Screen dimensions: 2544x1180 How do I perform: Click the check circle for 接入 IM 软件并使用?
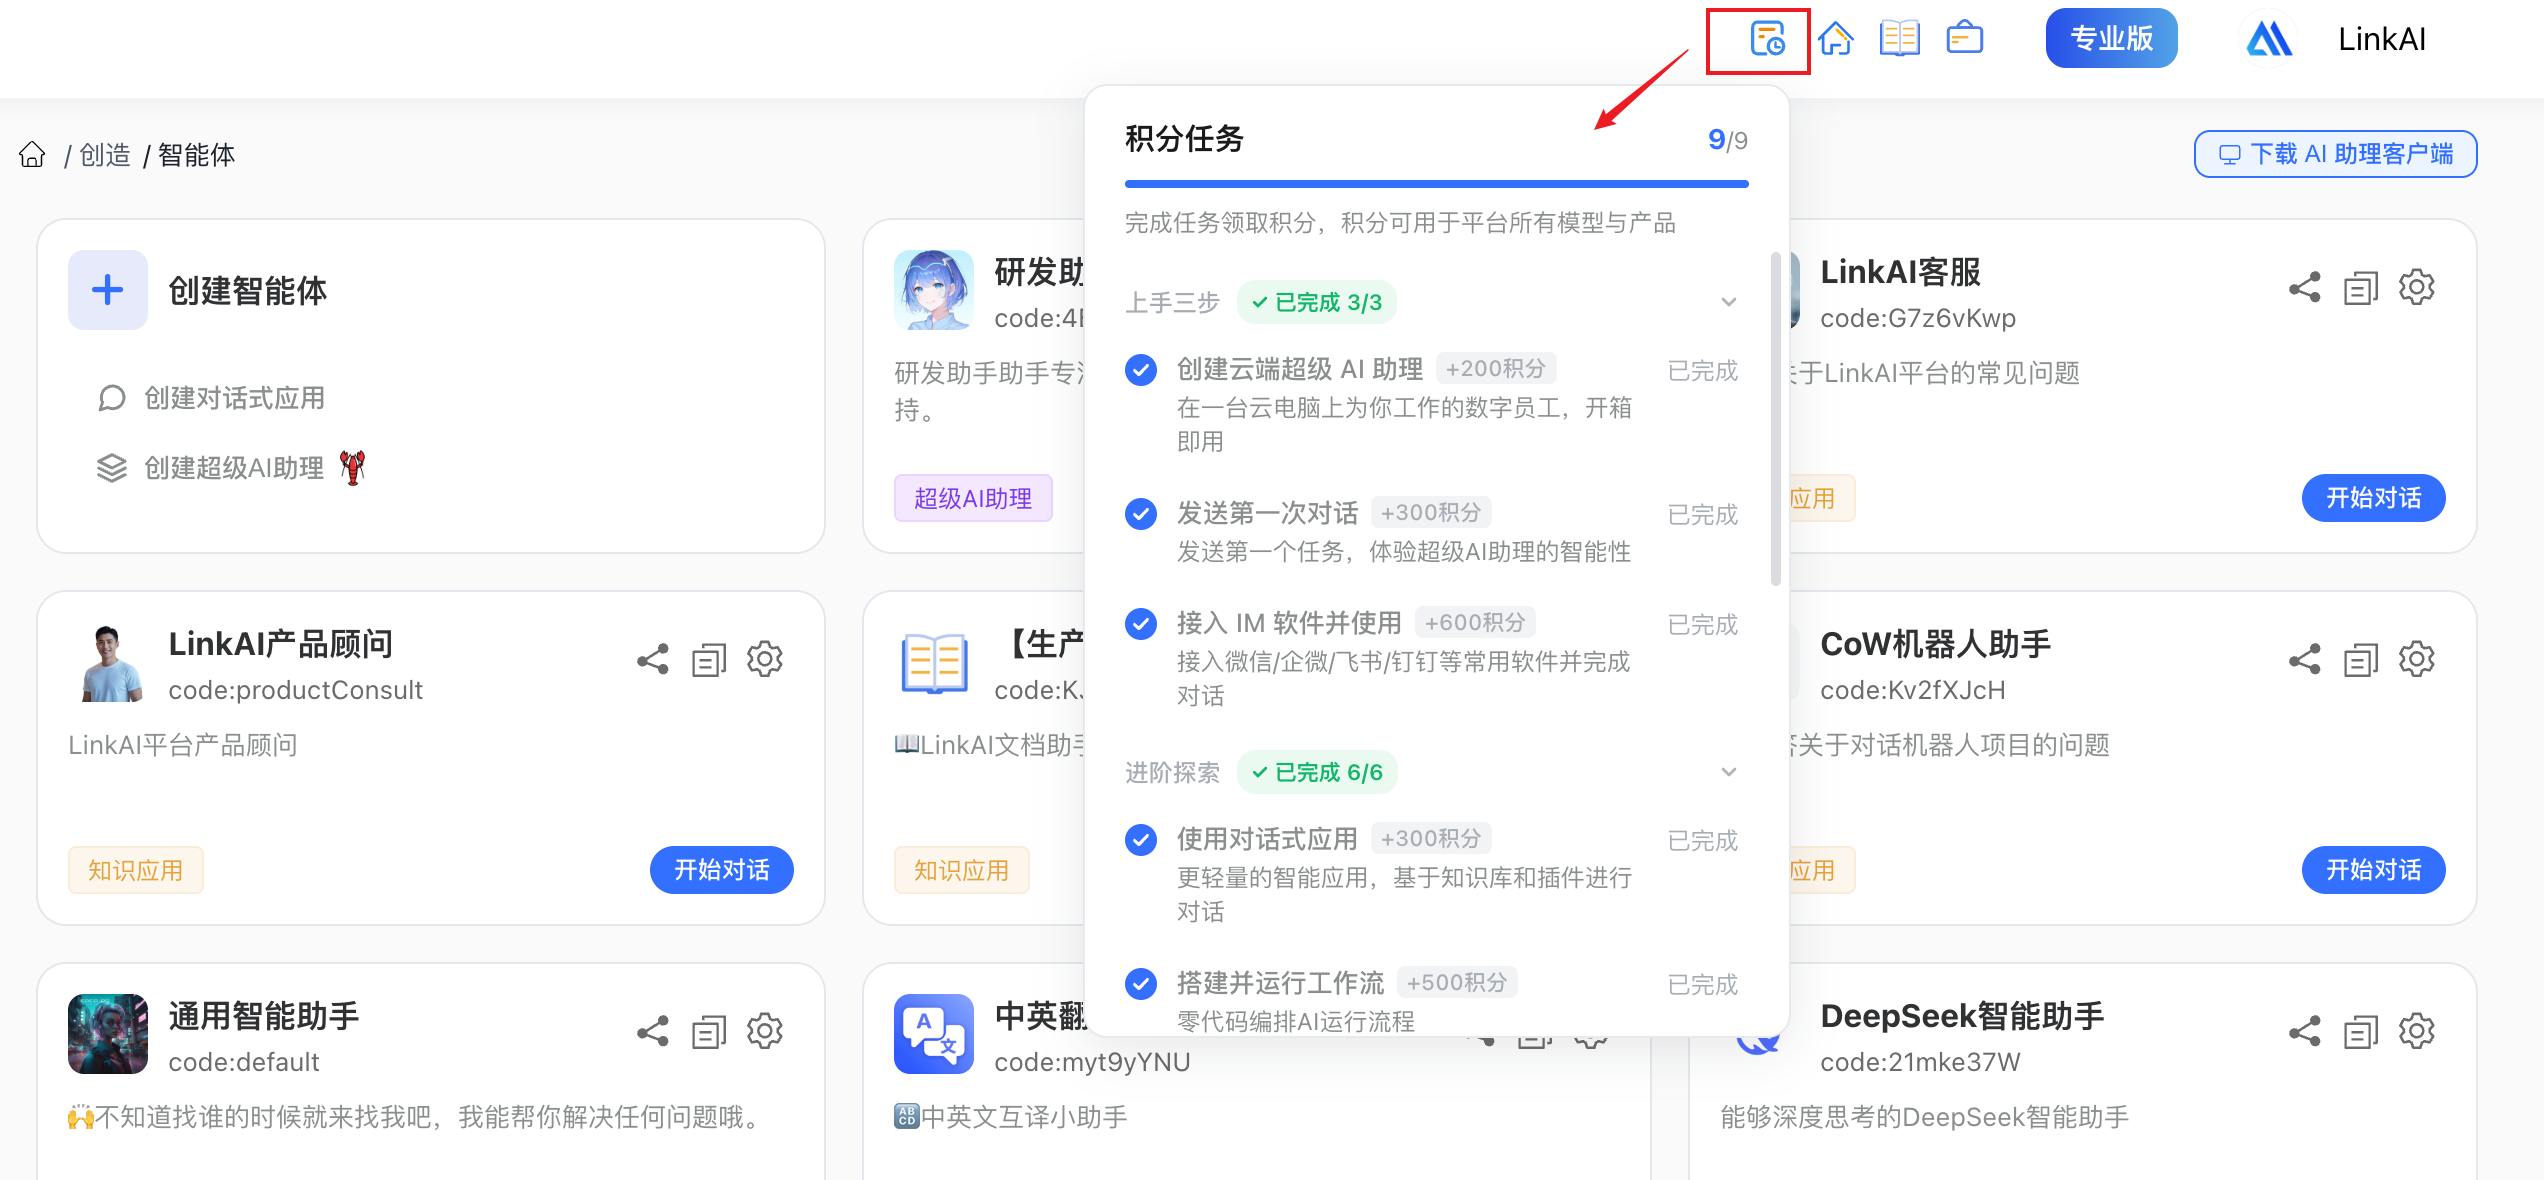(x=1141, y=624)
